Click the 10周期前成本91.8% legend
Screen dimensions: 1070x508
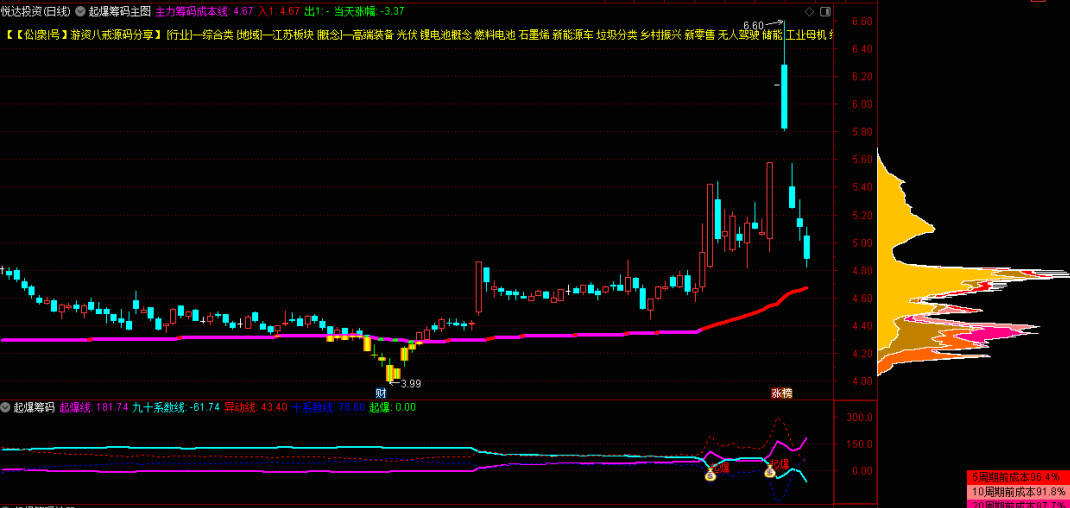pyautogui.click(x=1019, y=491)
